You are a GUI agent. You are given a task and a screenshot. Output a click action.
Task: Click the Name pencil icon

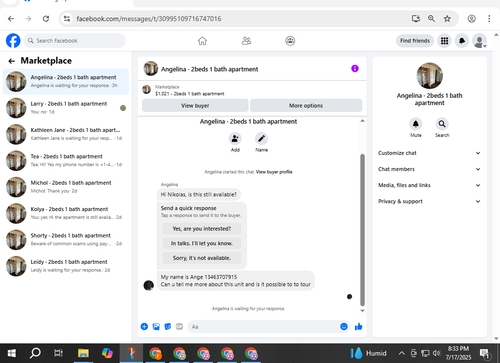pos(261,138)
